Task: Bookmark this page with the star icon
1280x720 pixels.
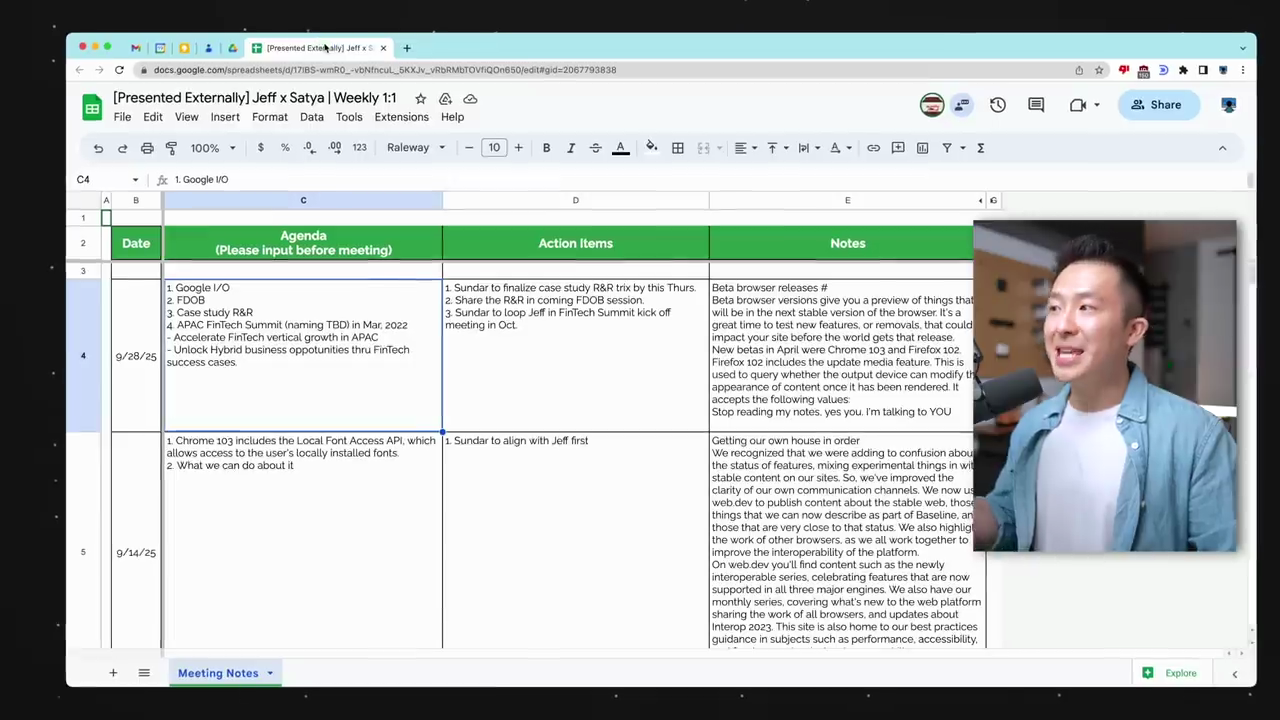Action: 1099,70
